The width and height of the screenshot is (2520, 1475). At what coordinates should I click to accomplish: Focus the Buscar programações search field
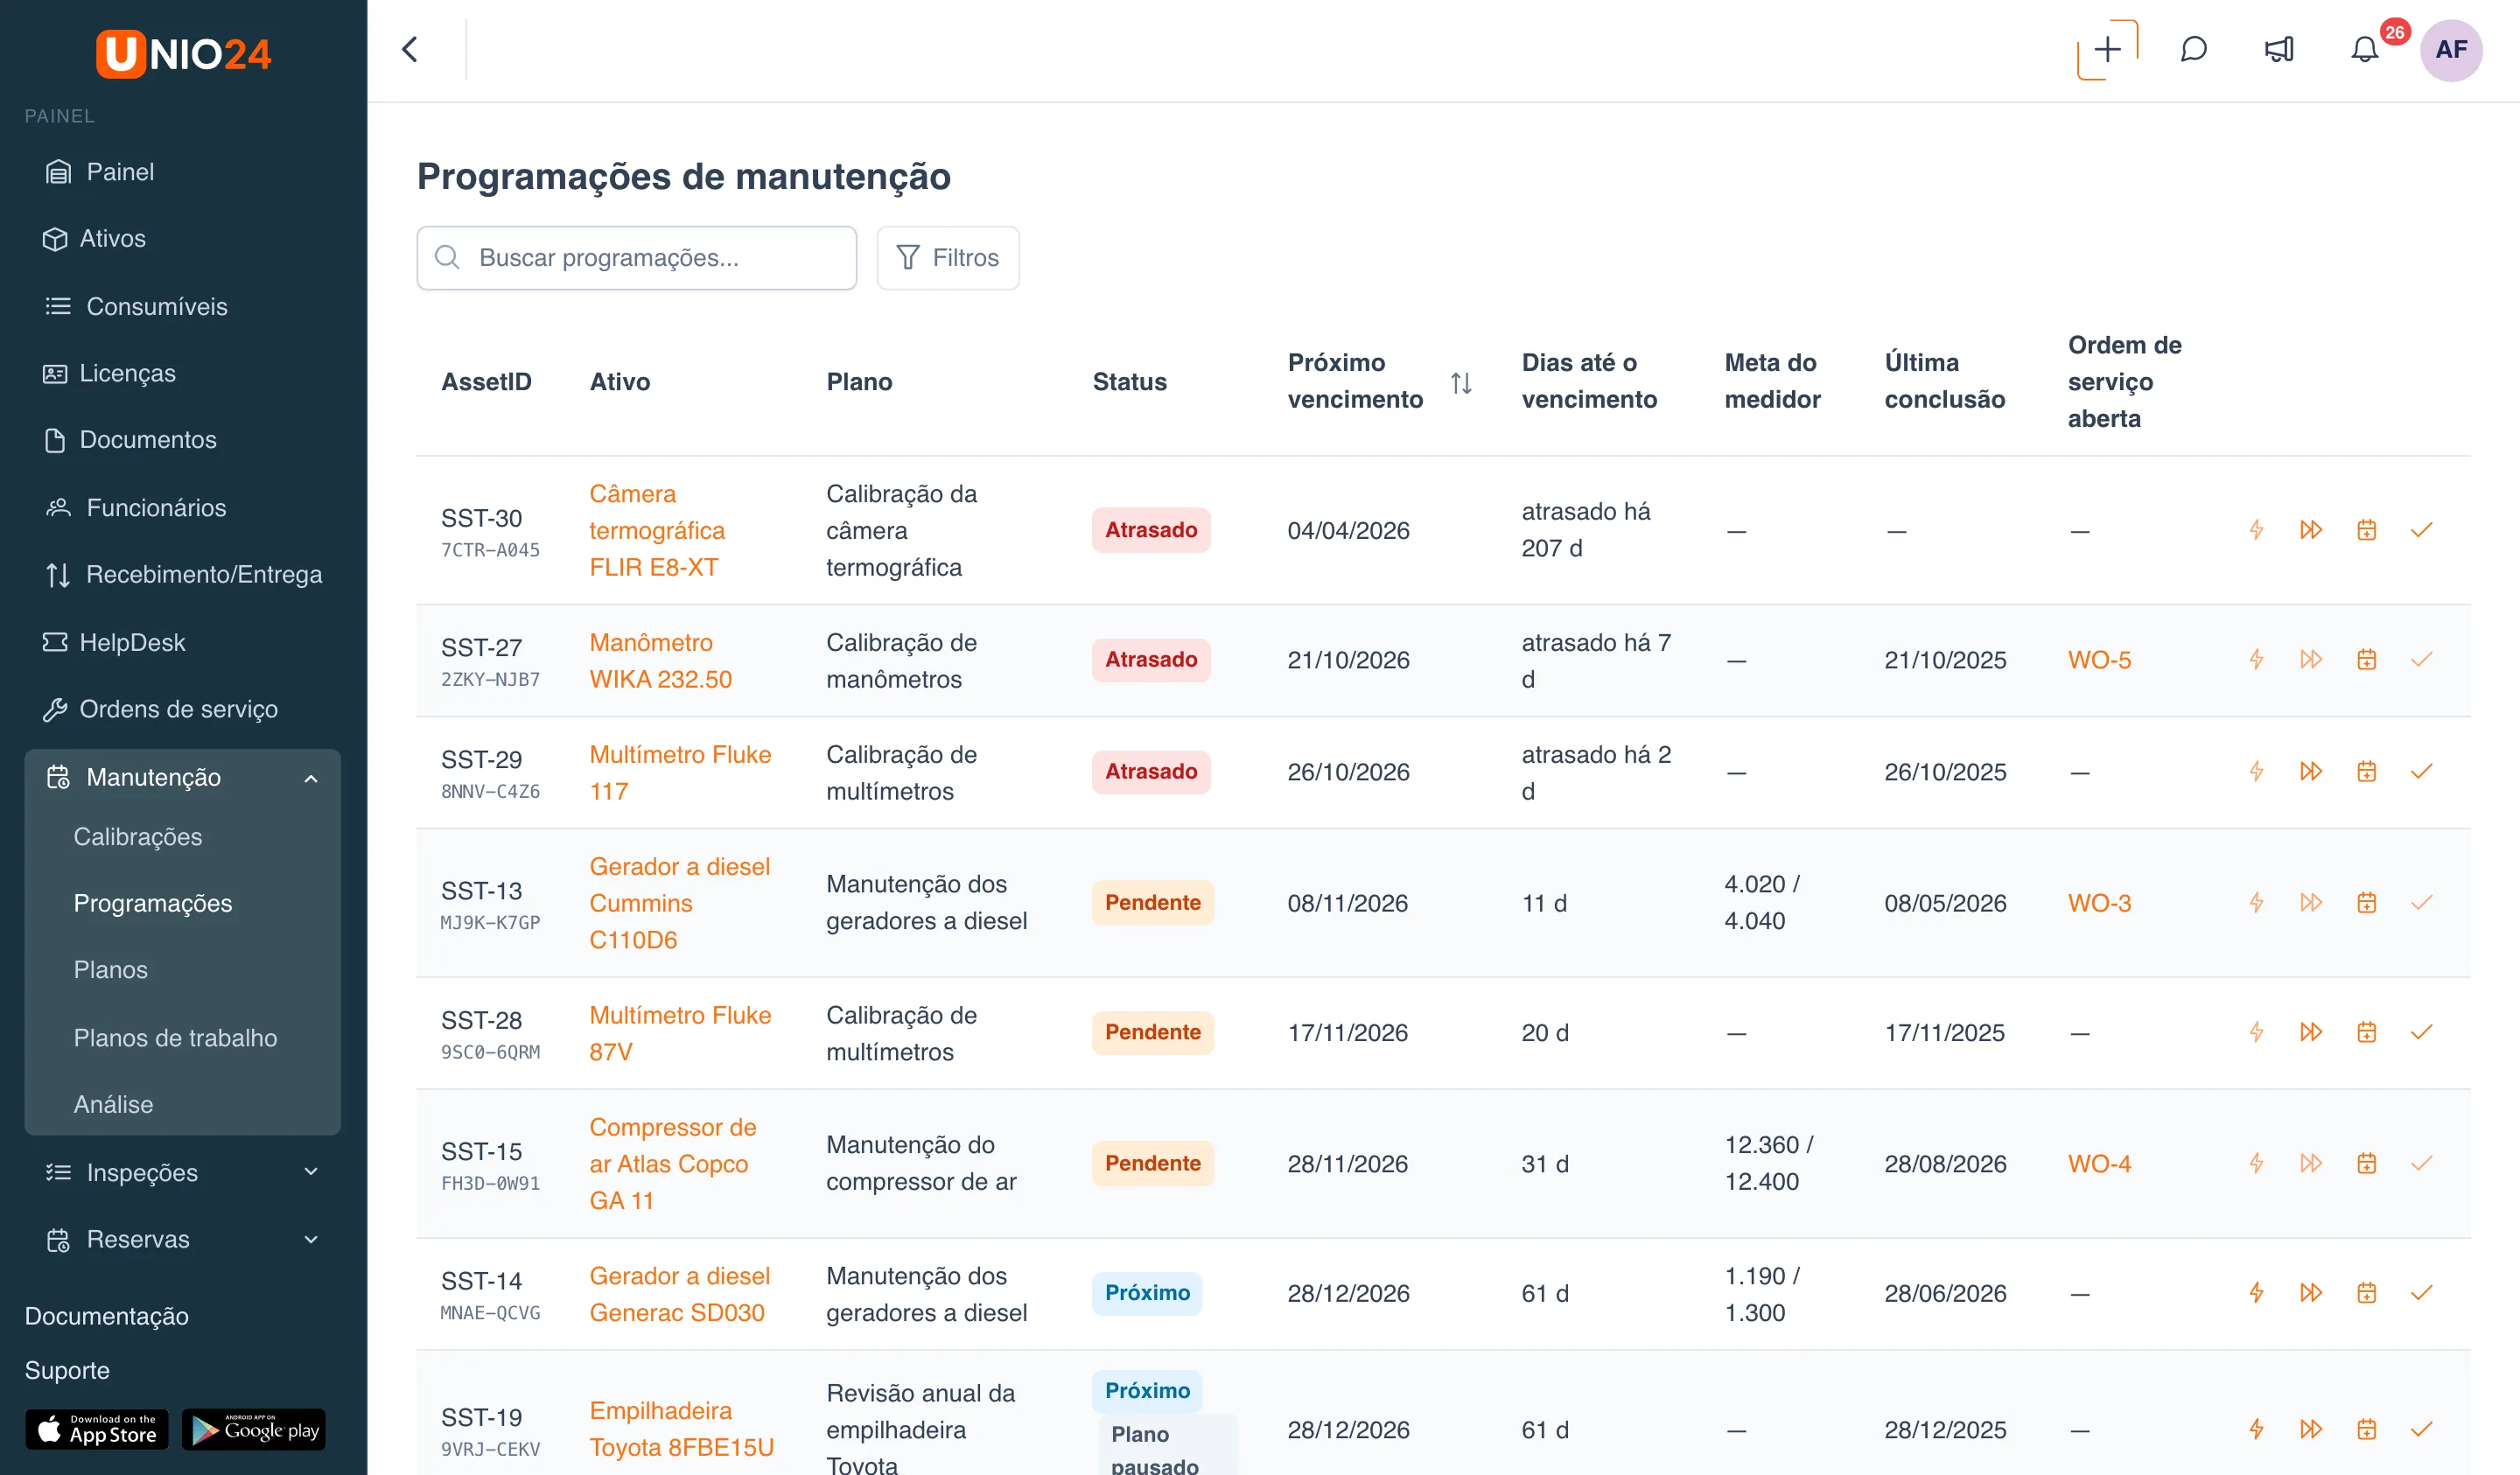[636, 258]
